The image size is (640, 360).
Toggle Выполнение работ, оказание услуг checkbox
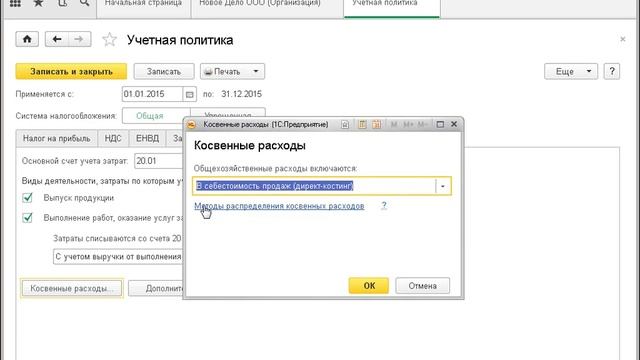coord(27,218)
